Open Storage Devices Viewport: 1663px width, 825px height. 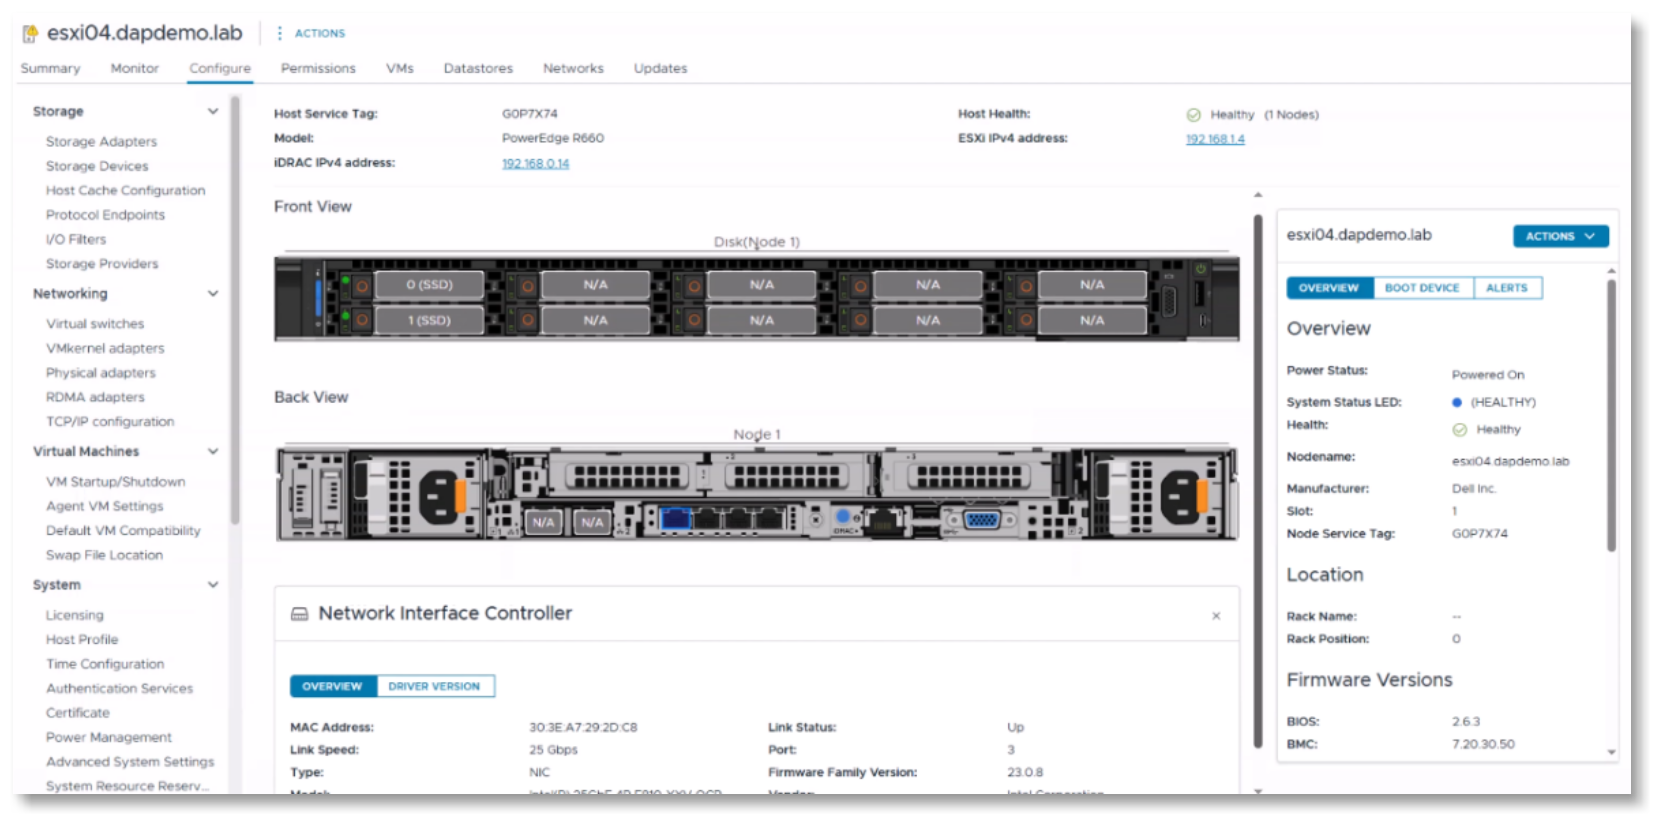(97, 166)
